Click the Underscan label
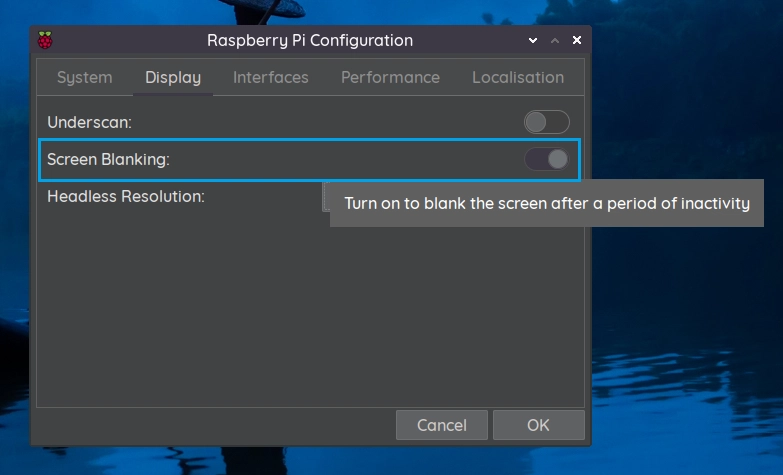The height and width of the screenshot is (475, 783). click(89, 122)
